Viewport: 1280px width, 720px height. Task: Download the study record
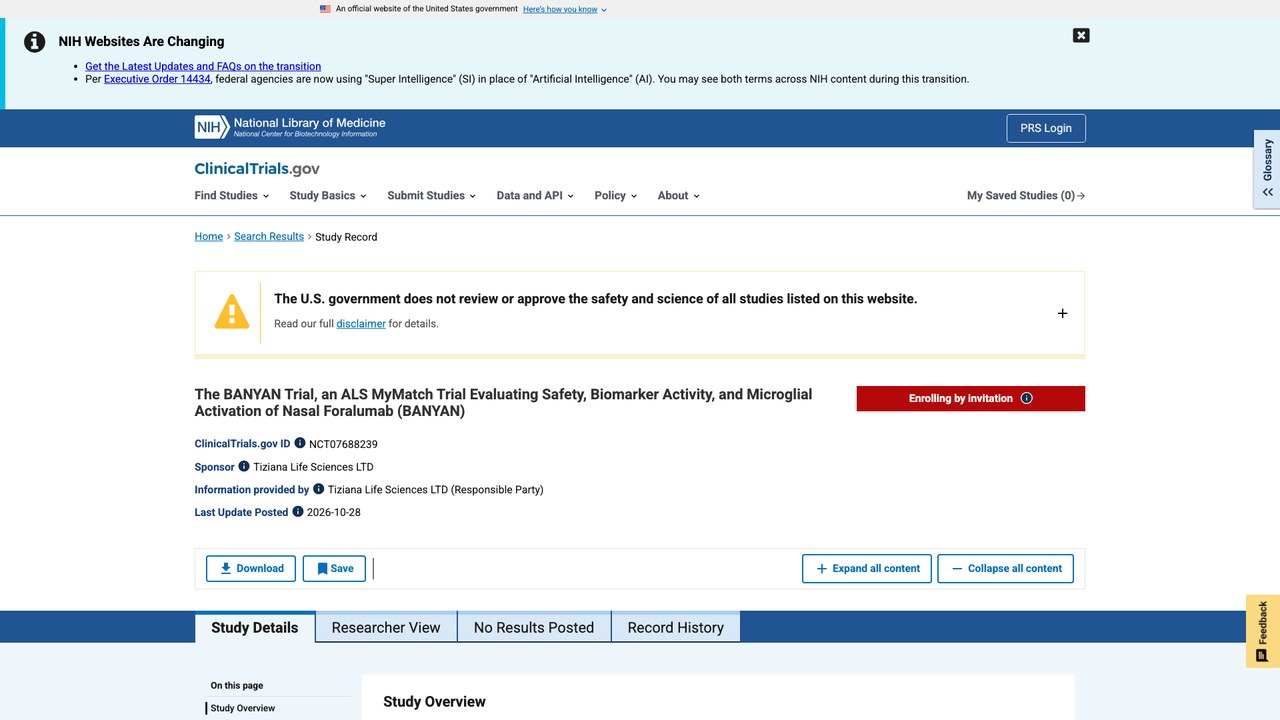pyautogui.click(x=251, y=568)
